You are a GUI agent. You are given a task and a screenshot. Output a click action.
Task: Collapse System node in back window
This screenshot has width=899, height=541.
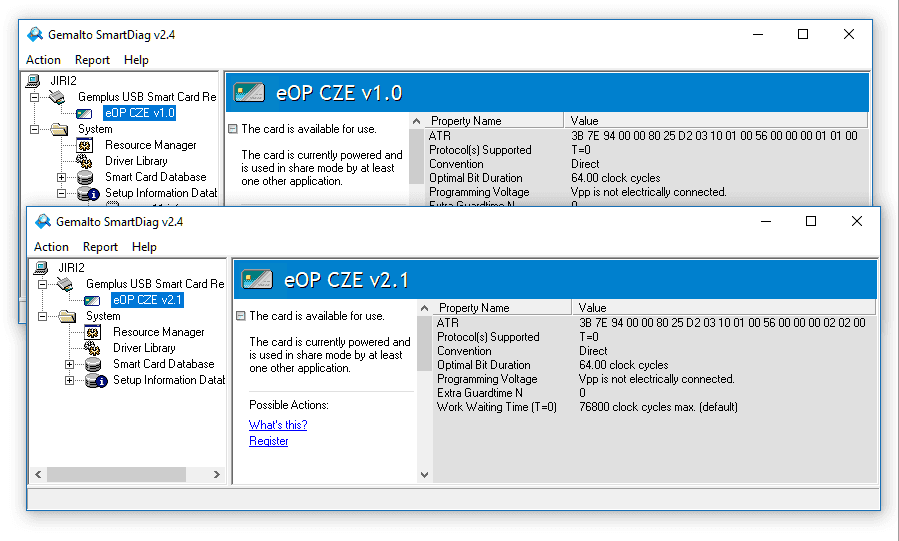pos(34,130)
